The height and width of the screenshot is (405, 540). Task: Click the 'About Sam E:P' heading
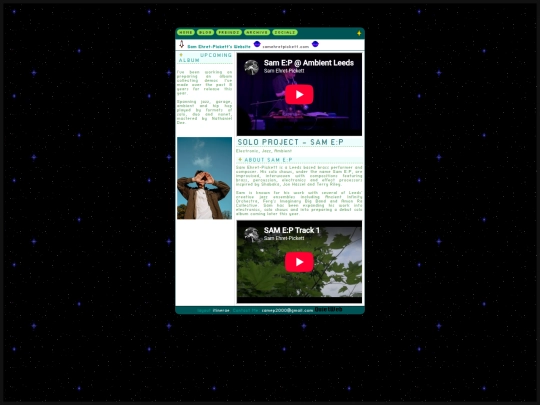point(268,160)
